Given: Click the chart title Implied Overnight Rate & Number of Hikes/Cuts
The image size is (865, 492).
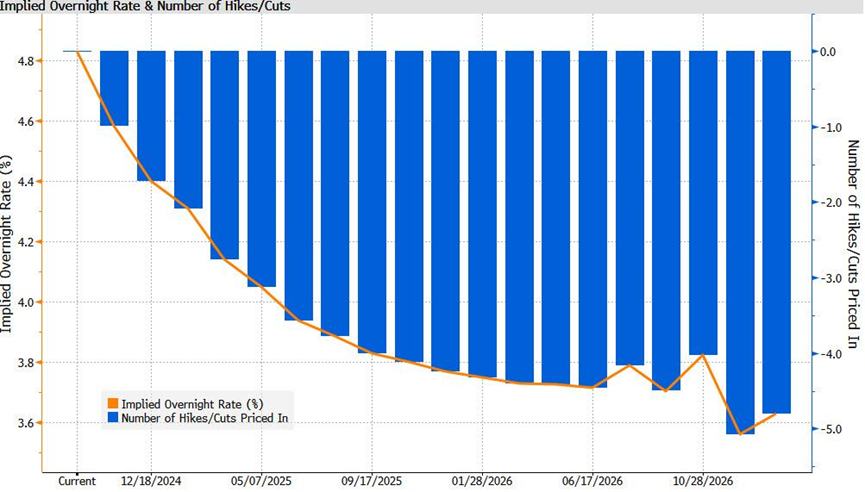Looking at the screenshot, I should click(x=145, y=7).
